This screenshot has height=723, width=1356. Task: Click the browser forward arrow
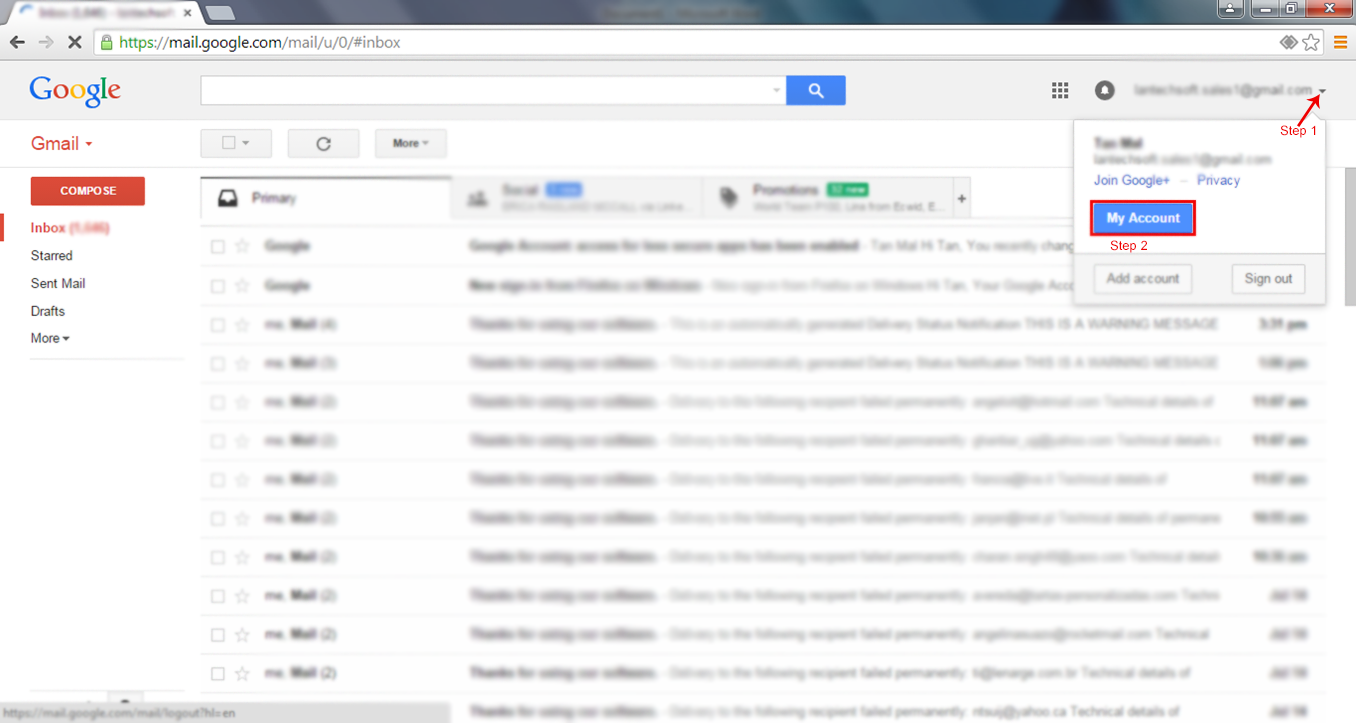(x=46, y=43)
